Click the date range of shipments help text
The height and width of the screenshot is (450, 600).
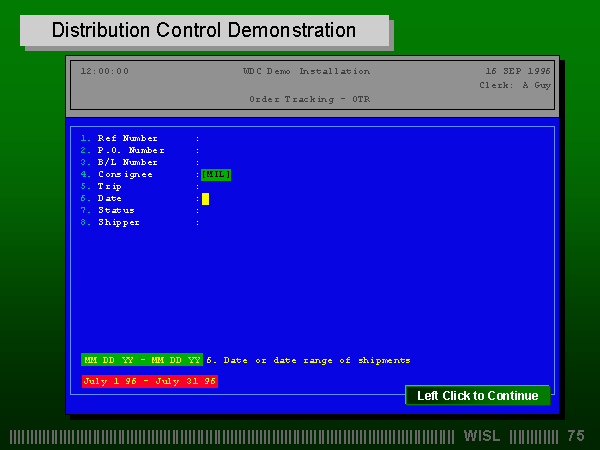pos(308,360)
